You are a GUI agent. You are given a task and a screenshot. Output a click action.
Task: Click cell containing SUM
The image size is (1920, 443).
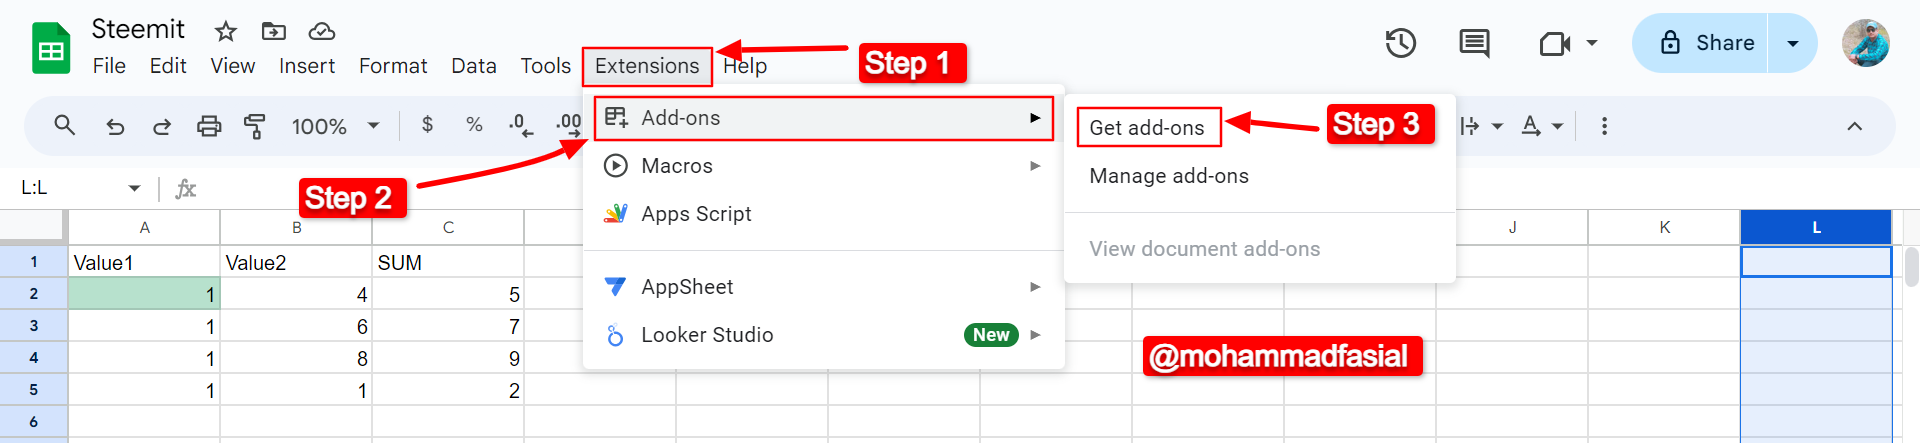(448, 262)
